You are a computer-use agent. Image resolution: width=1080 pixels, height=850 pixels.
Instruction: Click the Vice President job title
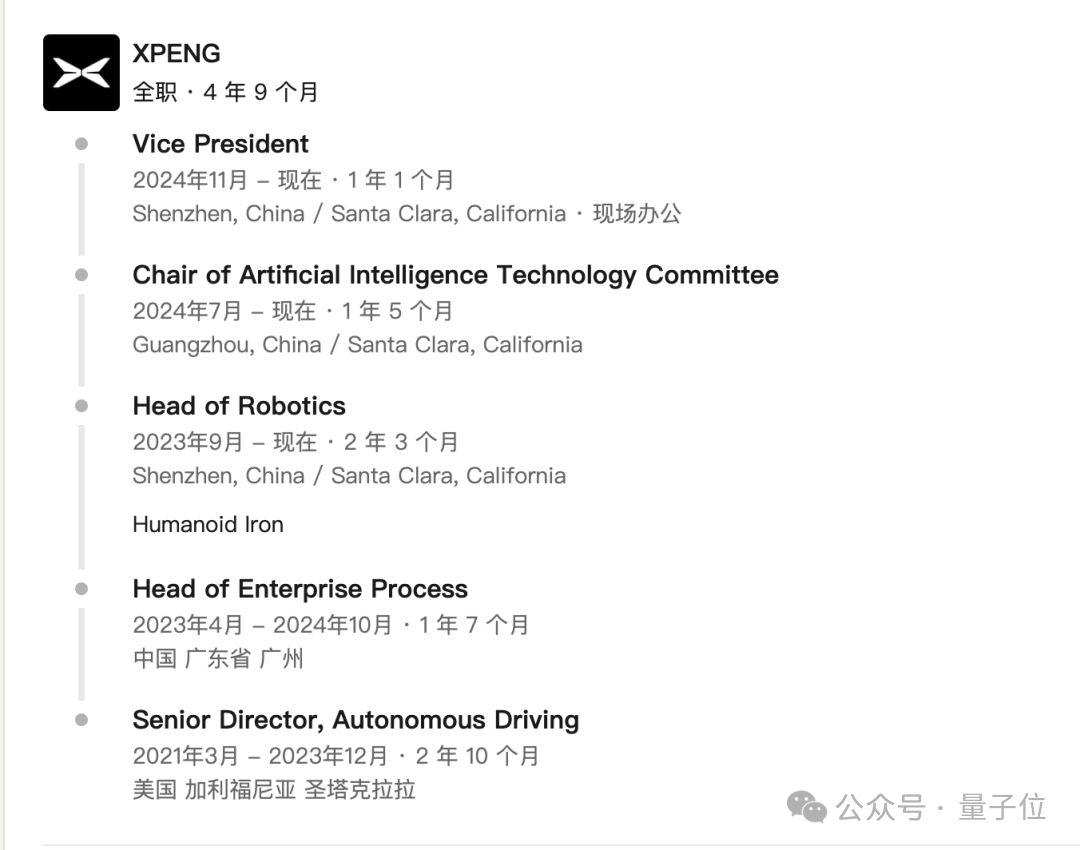coord(220,144)
